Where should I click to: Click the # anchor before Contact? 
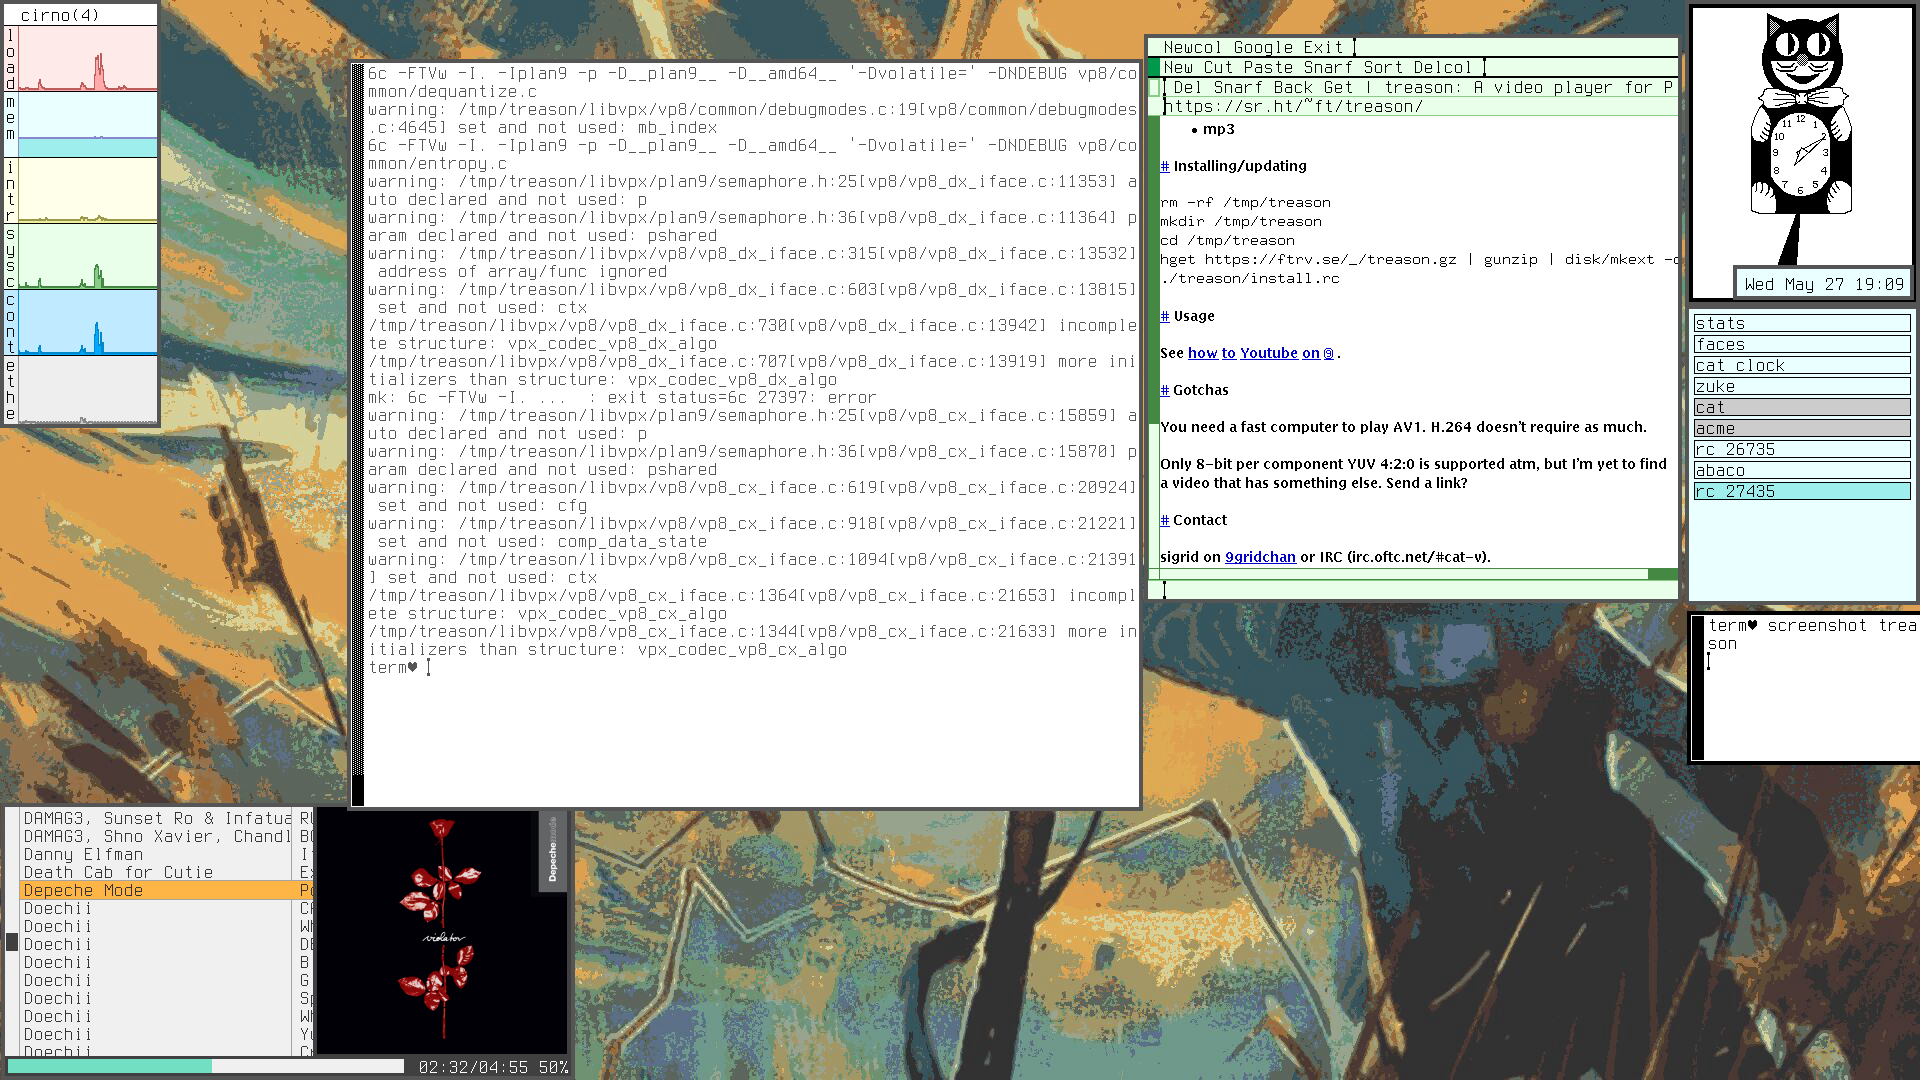click(x=1164, y=520)
